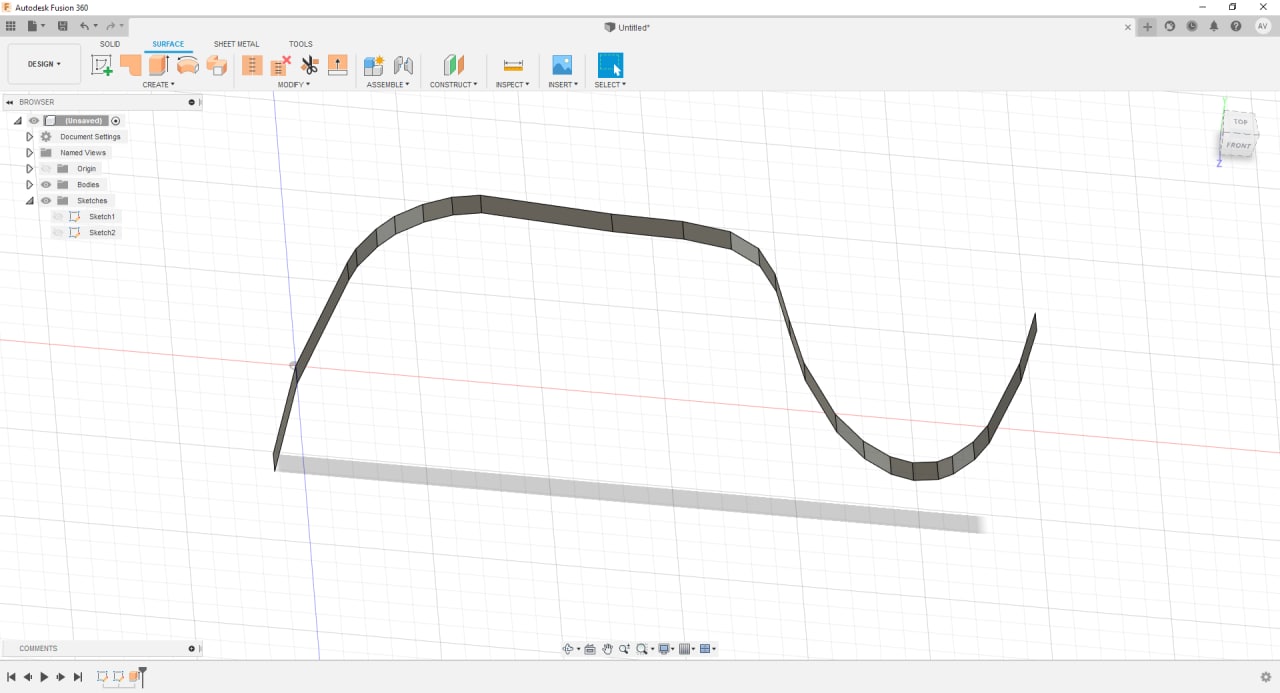Select Sketch2 in the browser tree
The image size is (1280, 693).
pos(102,233)
